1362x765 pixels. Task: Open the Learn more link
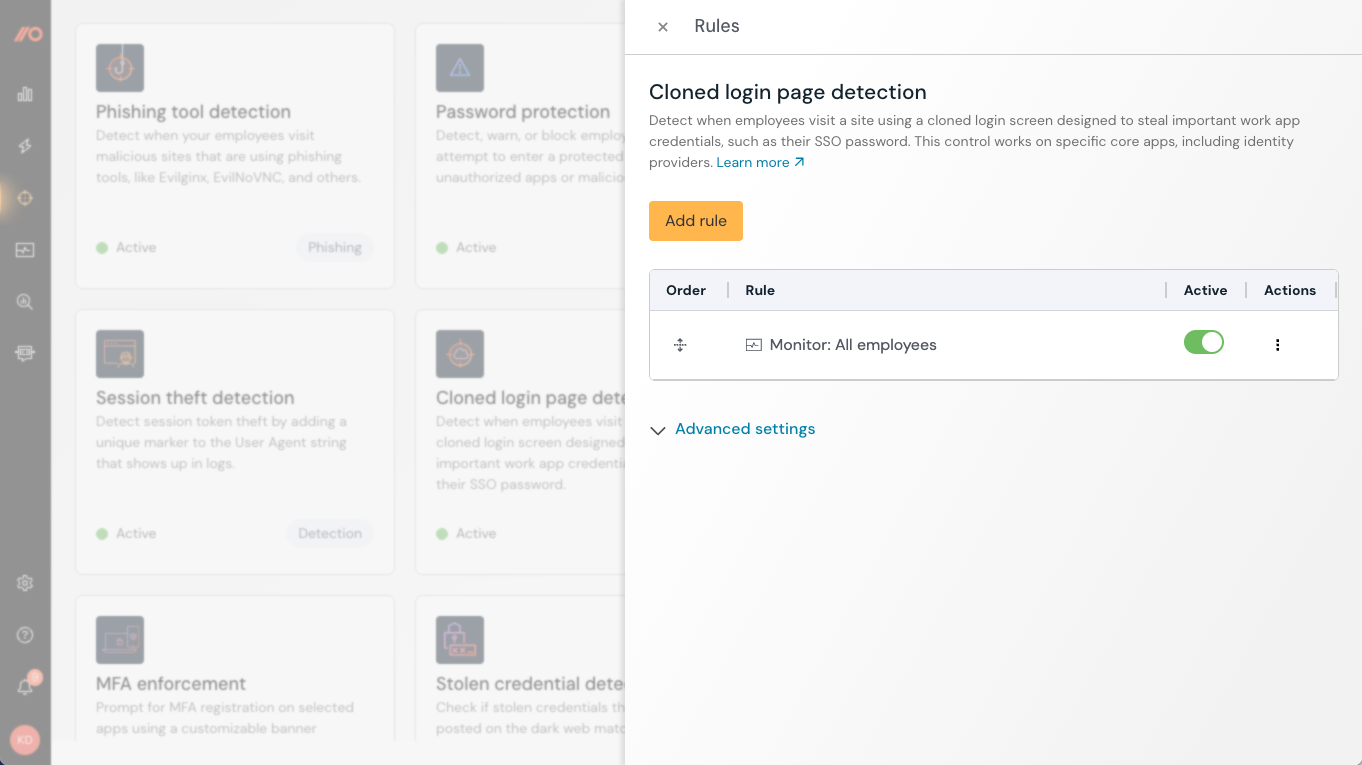tap(753, 161)
